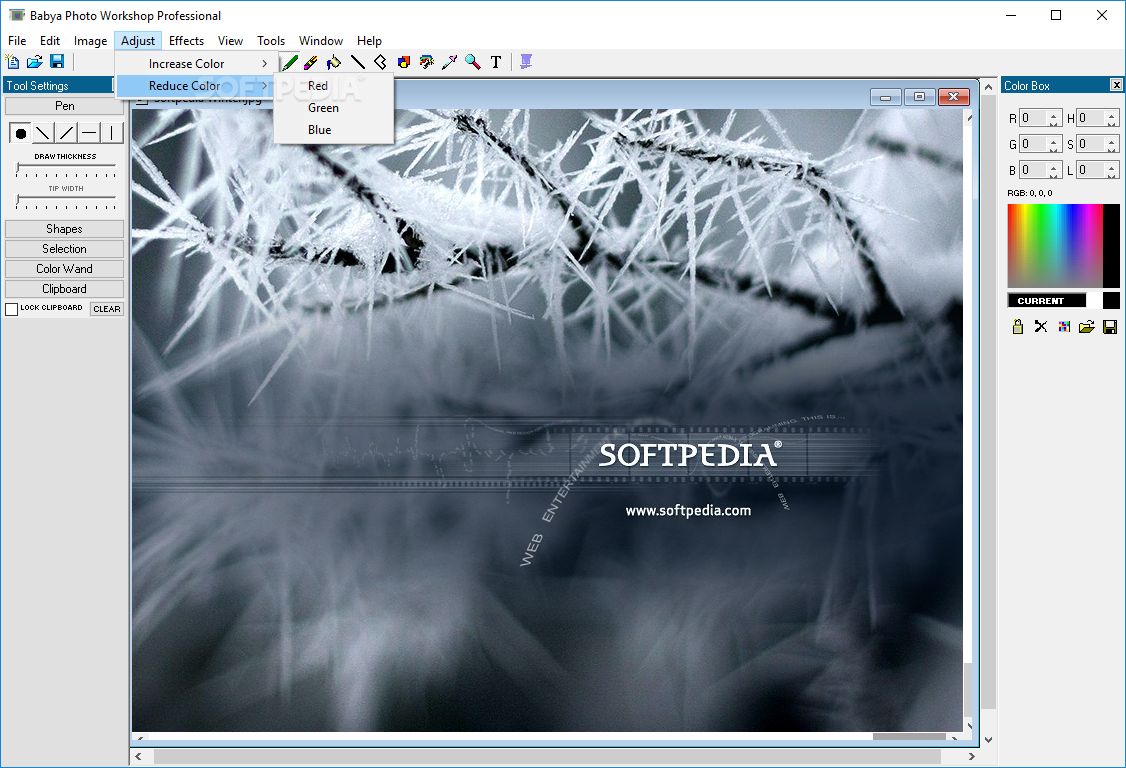Open the custom palette icon in Color Box

click(x=1064, y=327)
